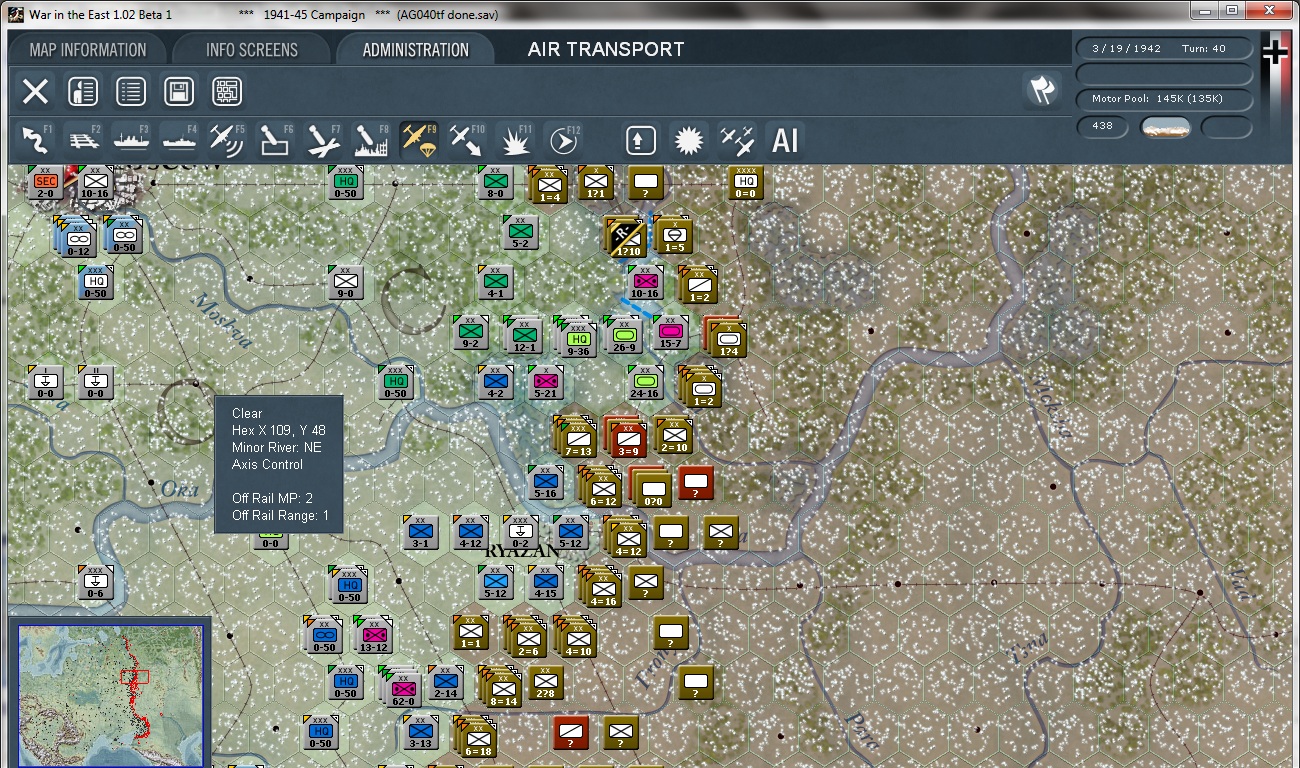Select the Soviet 6=18 infantry stack
The height and width of the screenshot is (768, 1300).
point(478,739)
